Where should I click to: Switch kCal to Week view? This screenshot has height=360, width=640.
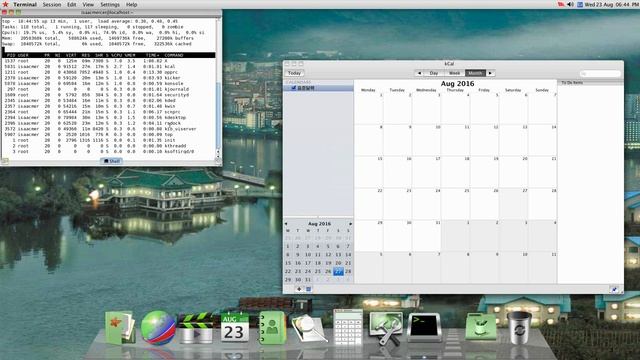455,73
